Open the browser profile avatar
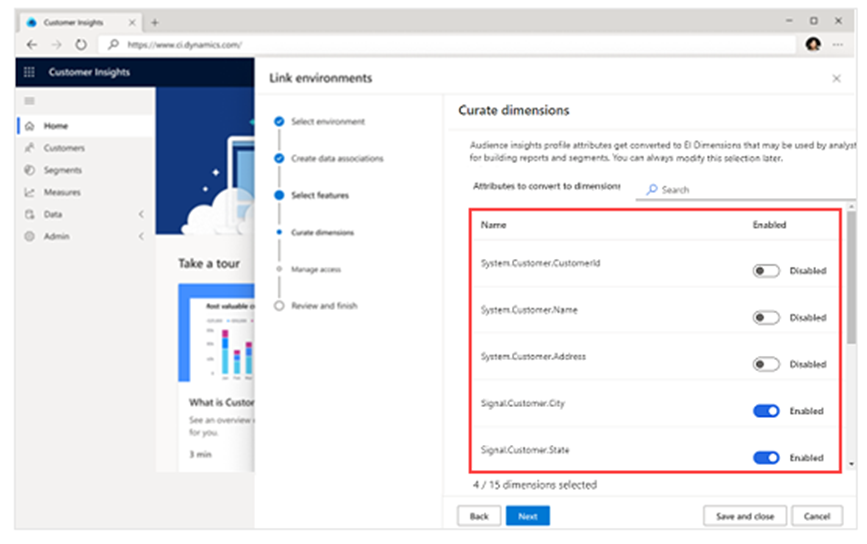The width and height of the screenshot is (867, 544). [813, 44]
